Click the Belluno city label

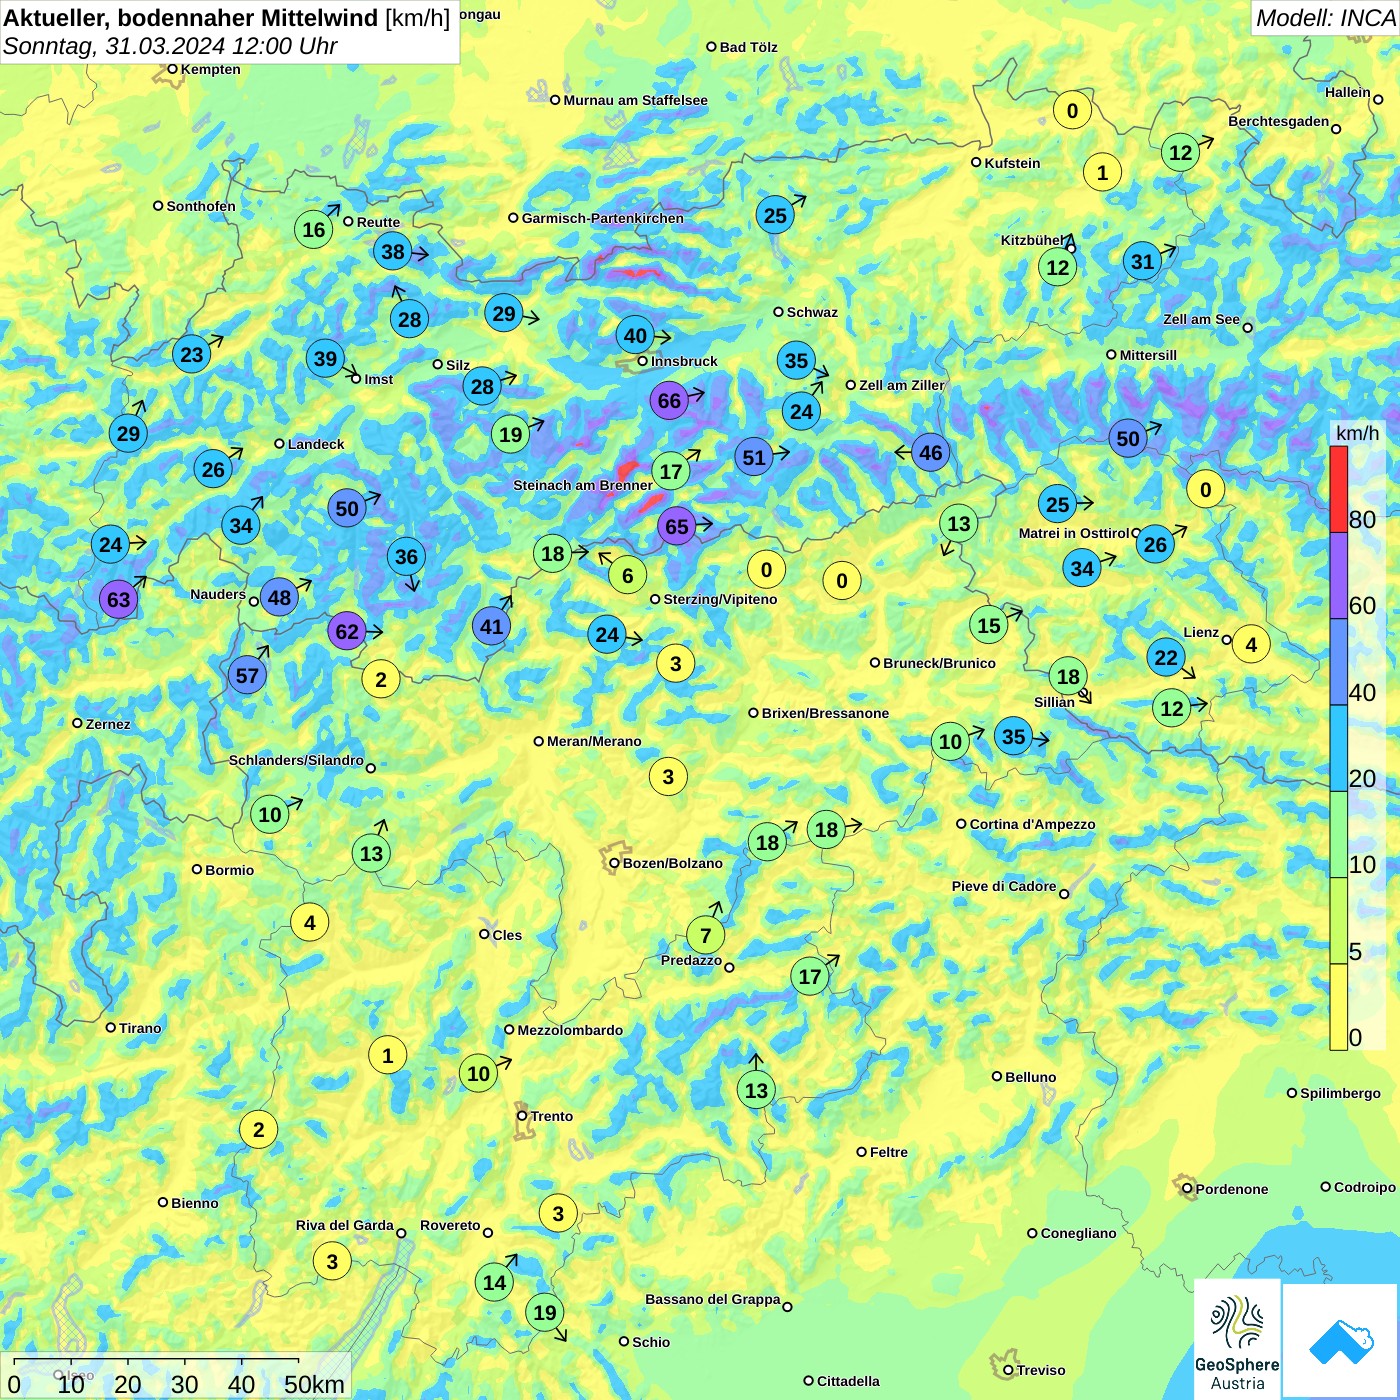tap(1030, 1077)
